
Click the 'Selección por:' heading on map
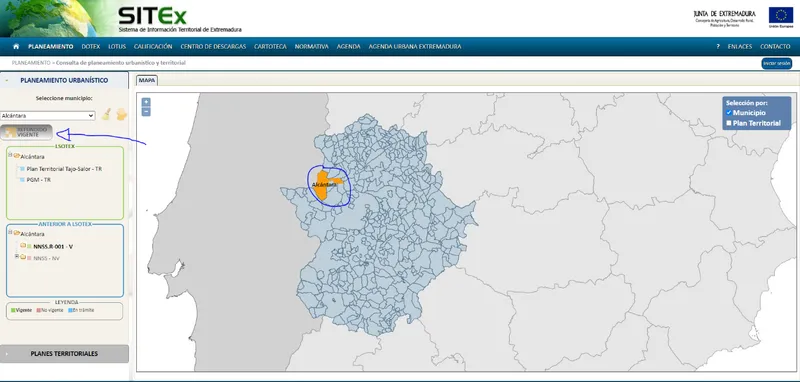(746, 103)
